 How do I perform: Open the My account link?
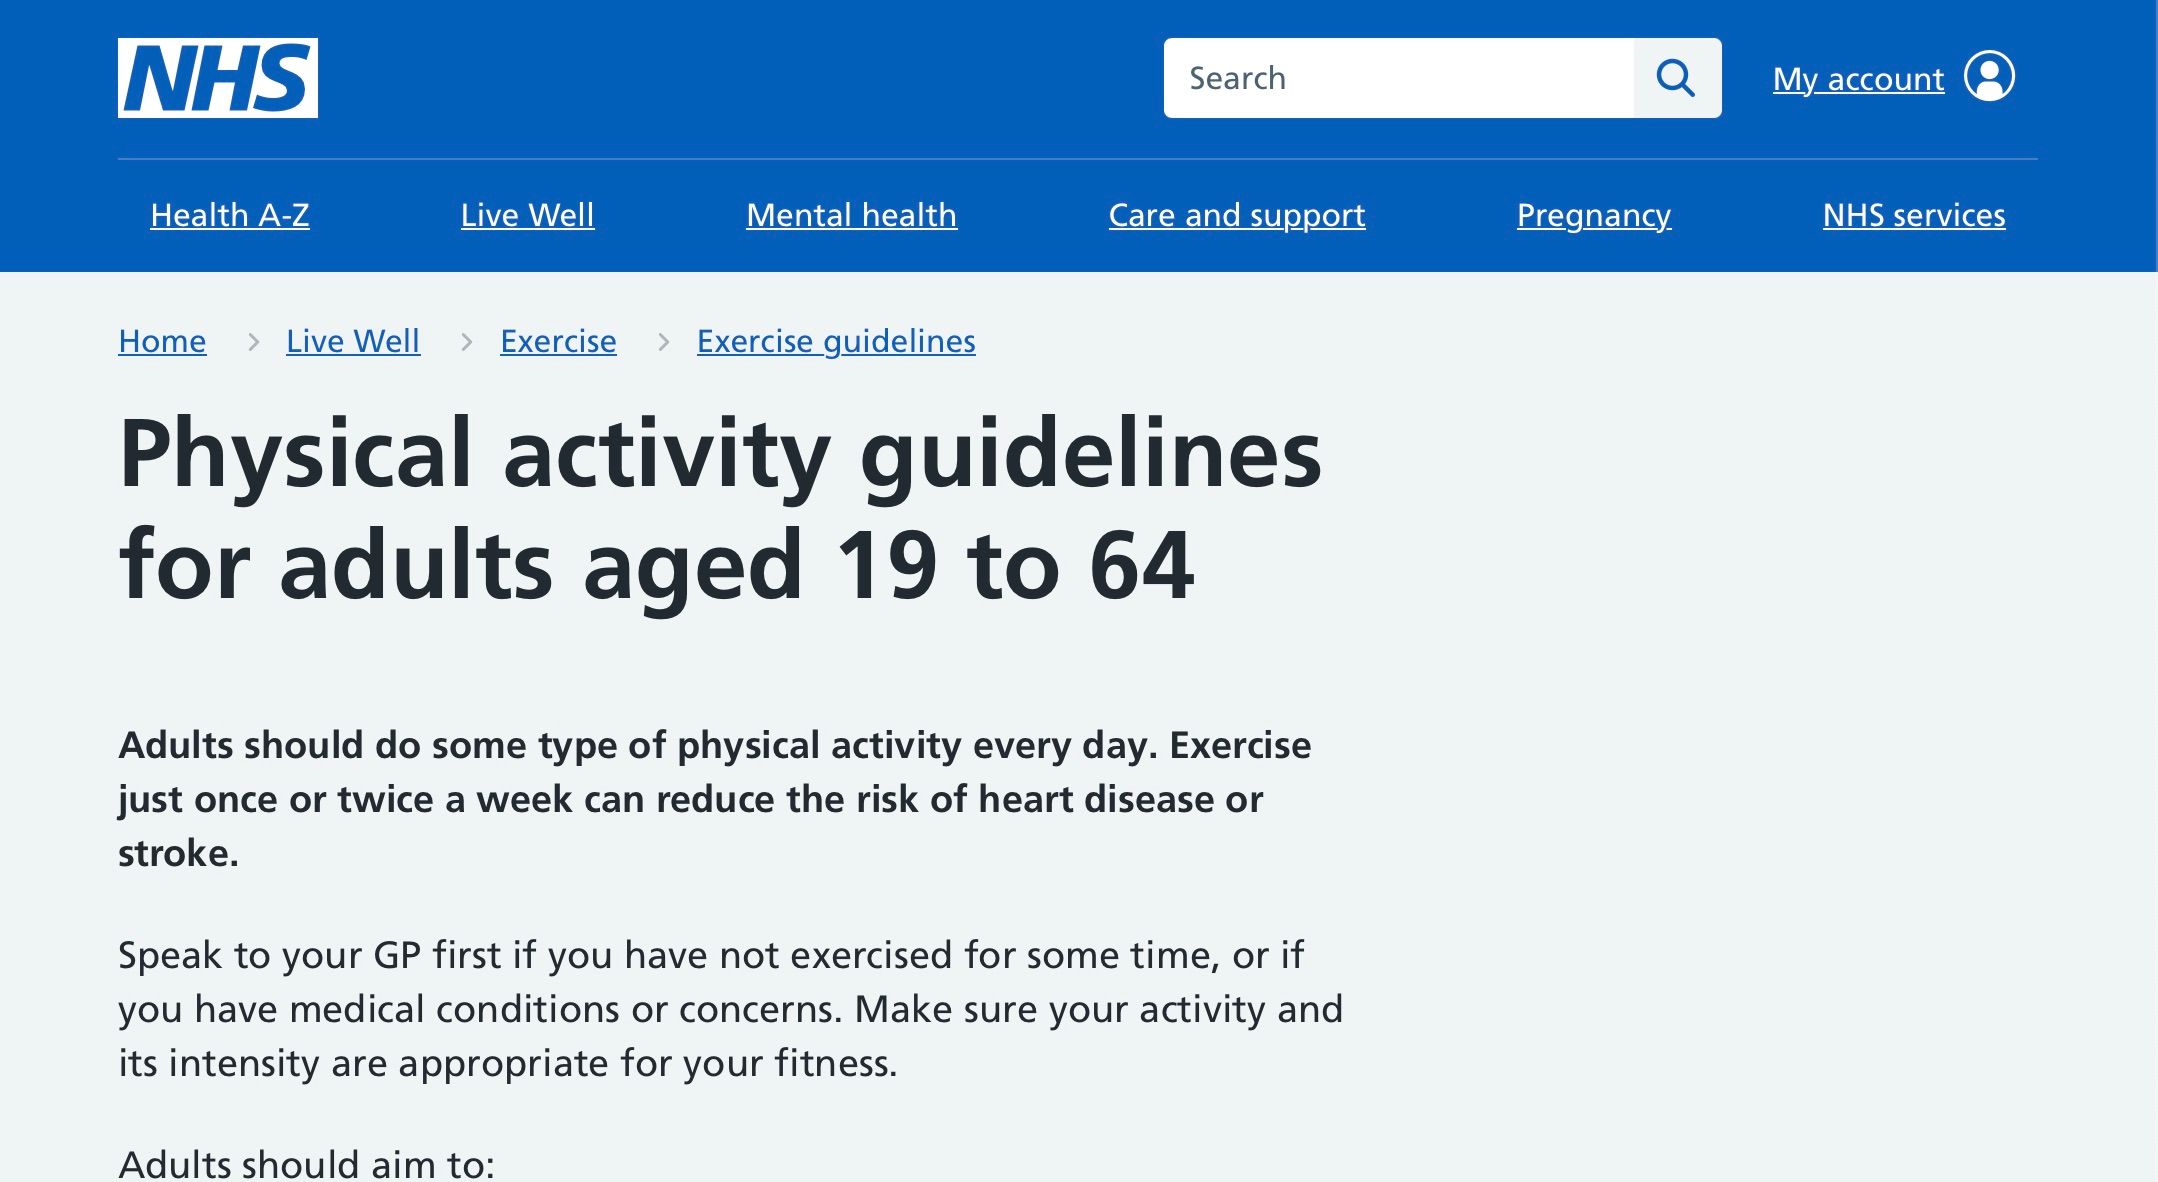(x=1858, y=79)
